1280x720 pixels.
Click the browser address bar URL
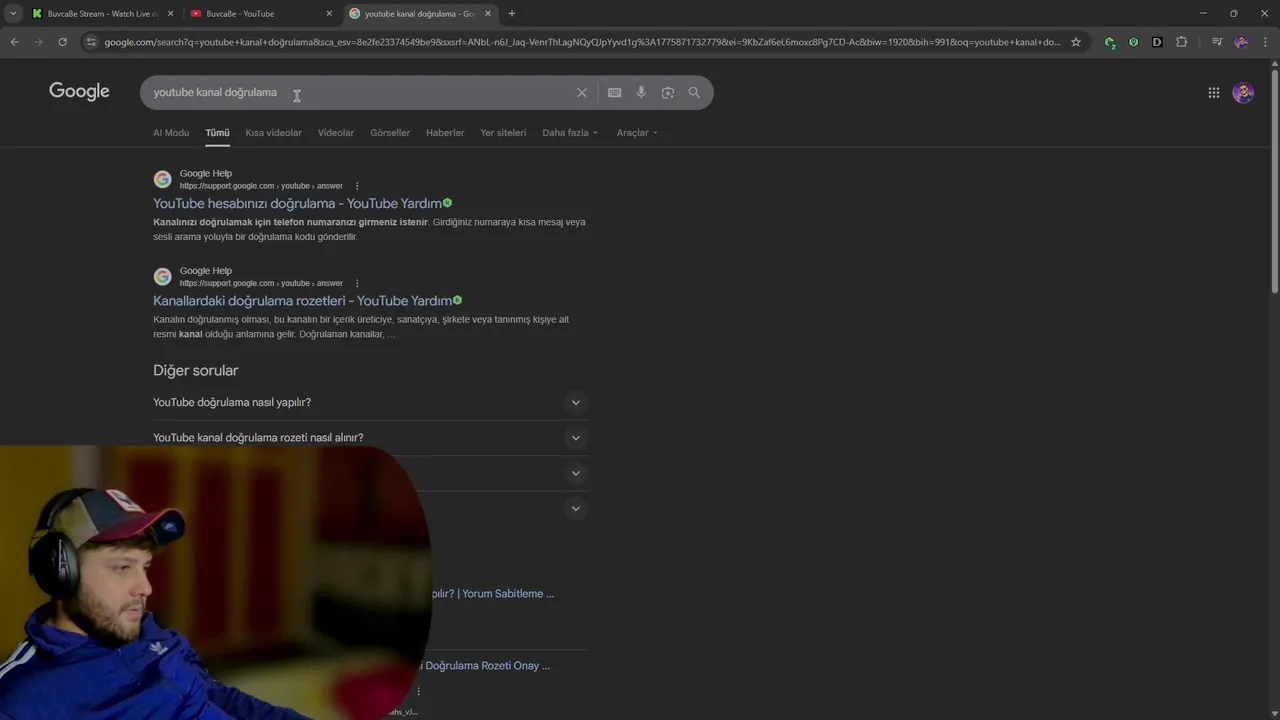tap(582, 42)
